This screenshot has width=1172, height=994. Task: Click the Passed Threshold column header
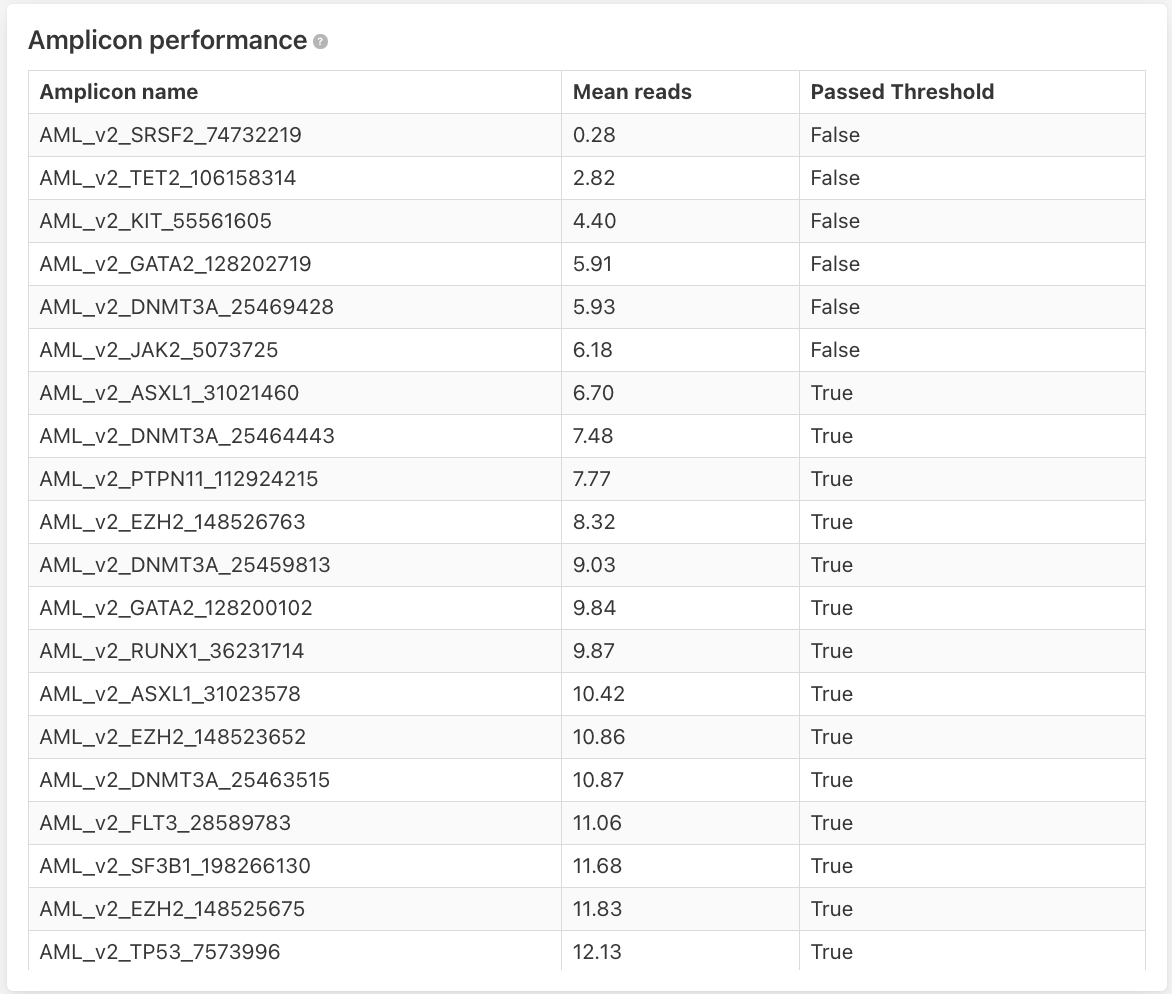pyautogui.click(x=902, y=92)
